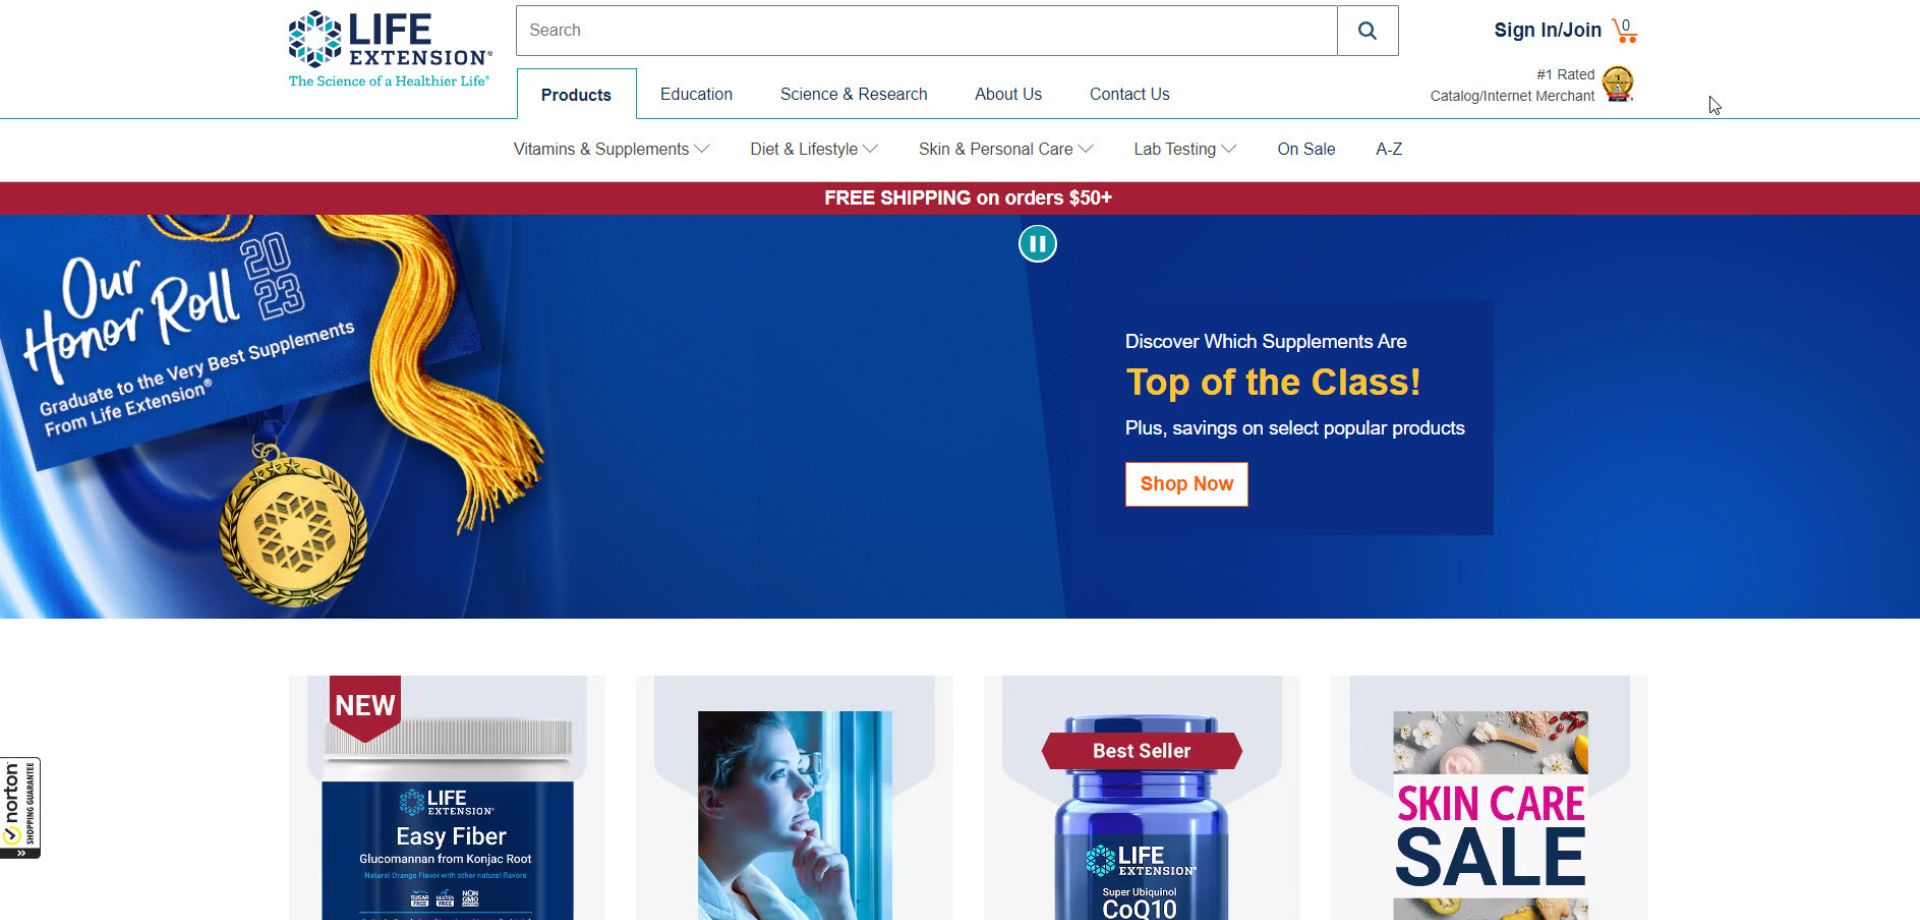Click the NEW ribbon on Easy Fiber

[365, 706]
